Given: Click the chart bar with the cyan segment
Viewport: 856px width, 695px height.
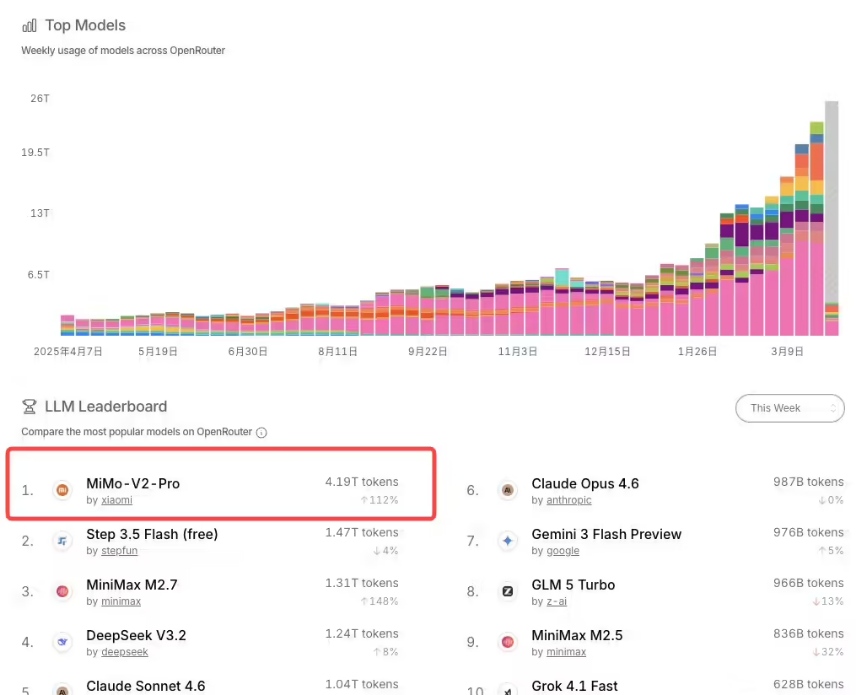Looking at the screenshot, I should point(562,302).
